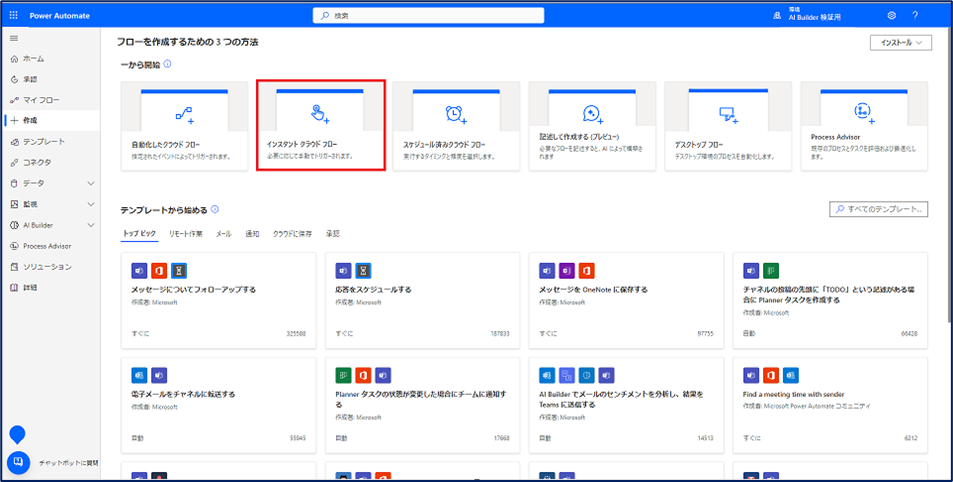Viewport: 953px width, 482px height.
Task: Open AI Builder でメールのセンチメントを分析 template
Action: [627, 405]
